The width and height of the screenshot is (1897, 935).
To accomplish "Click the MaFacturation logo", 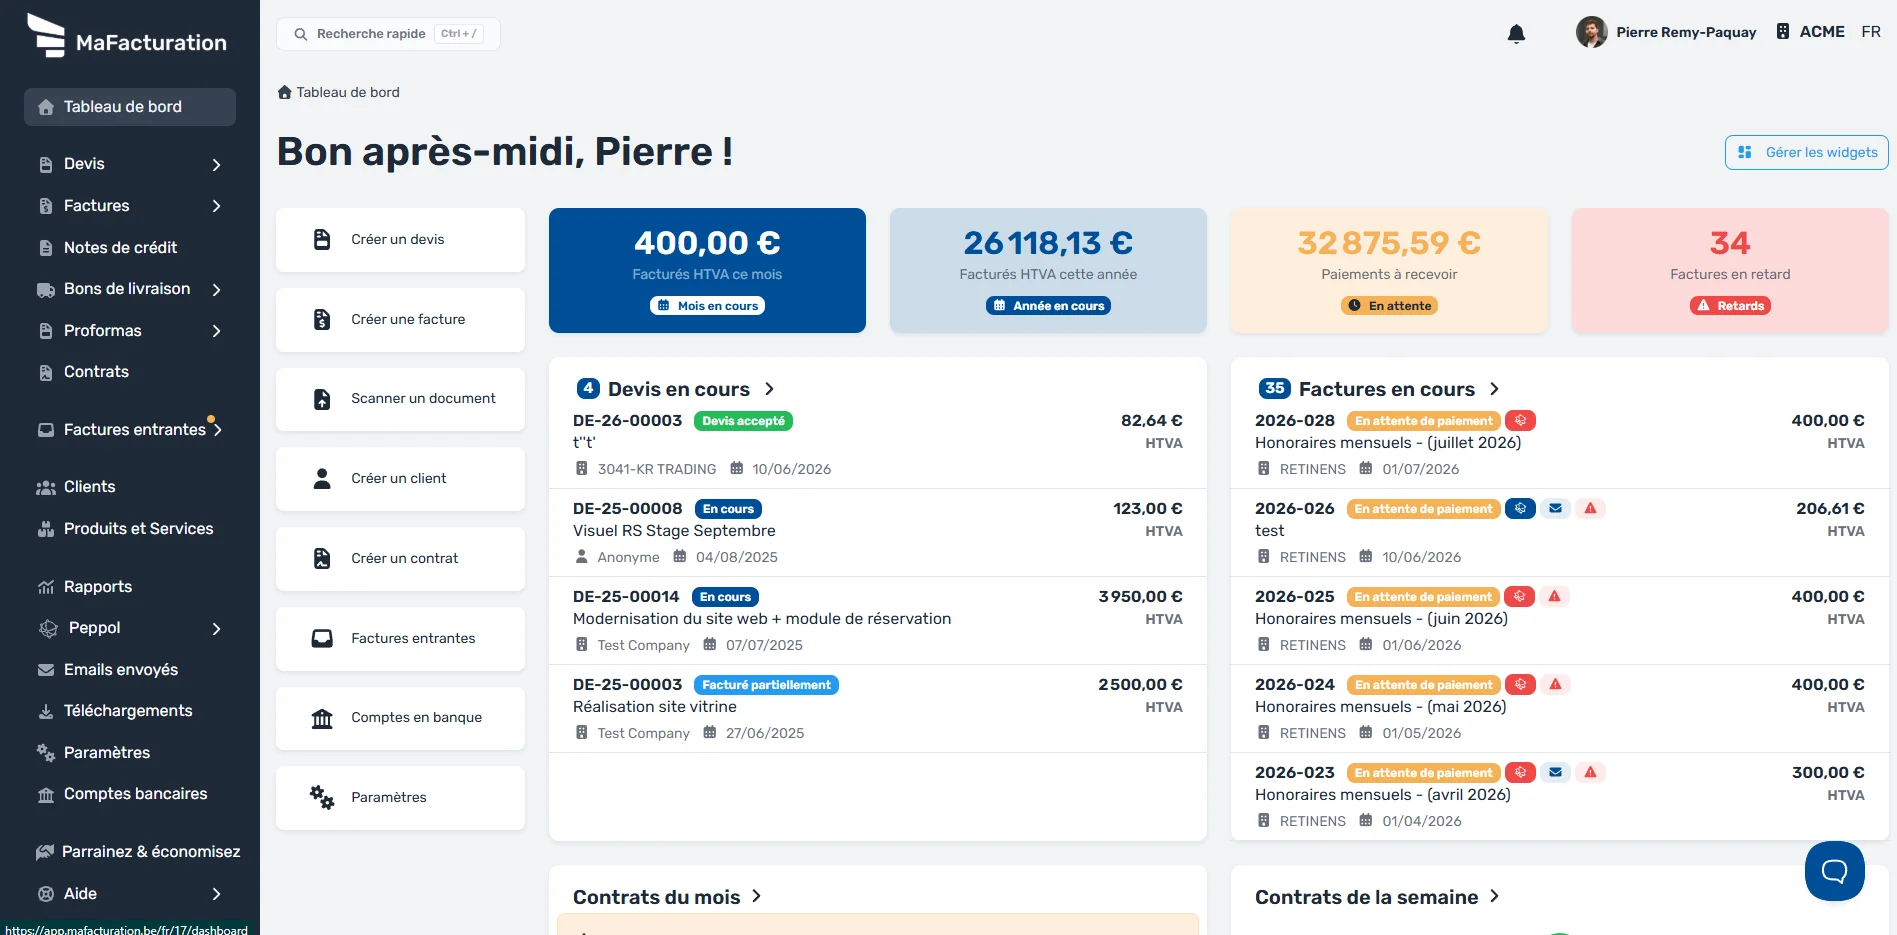I will 127,36.
